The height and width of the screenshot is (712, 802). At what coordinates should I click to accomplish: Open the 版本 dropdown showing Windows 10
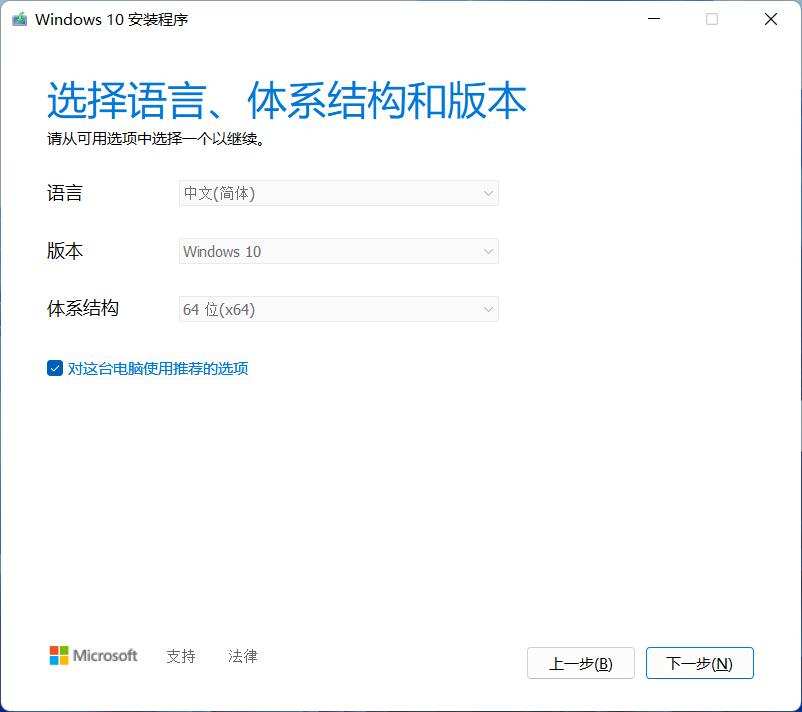[339, 251]
